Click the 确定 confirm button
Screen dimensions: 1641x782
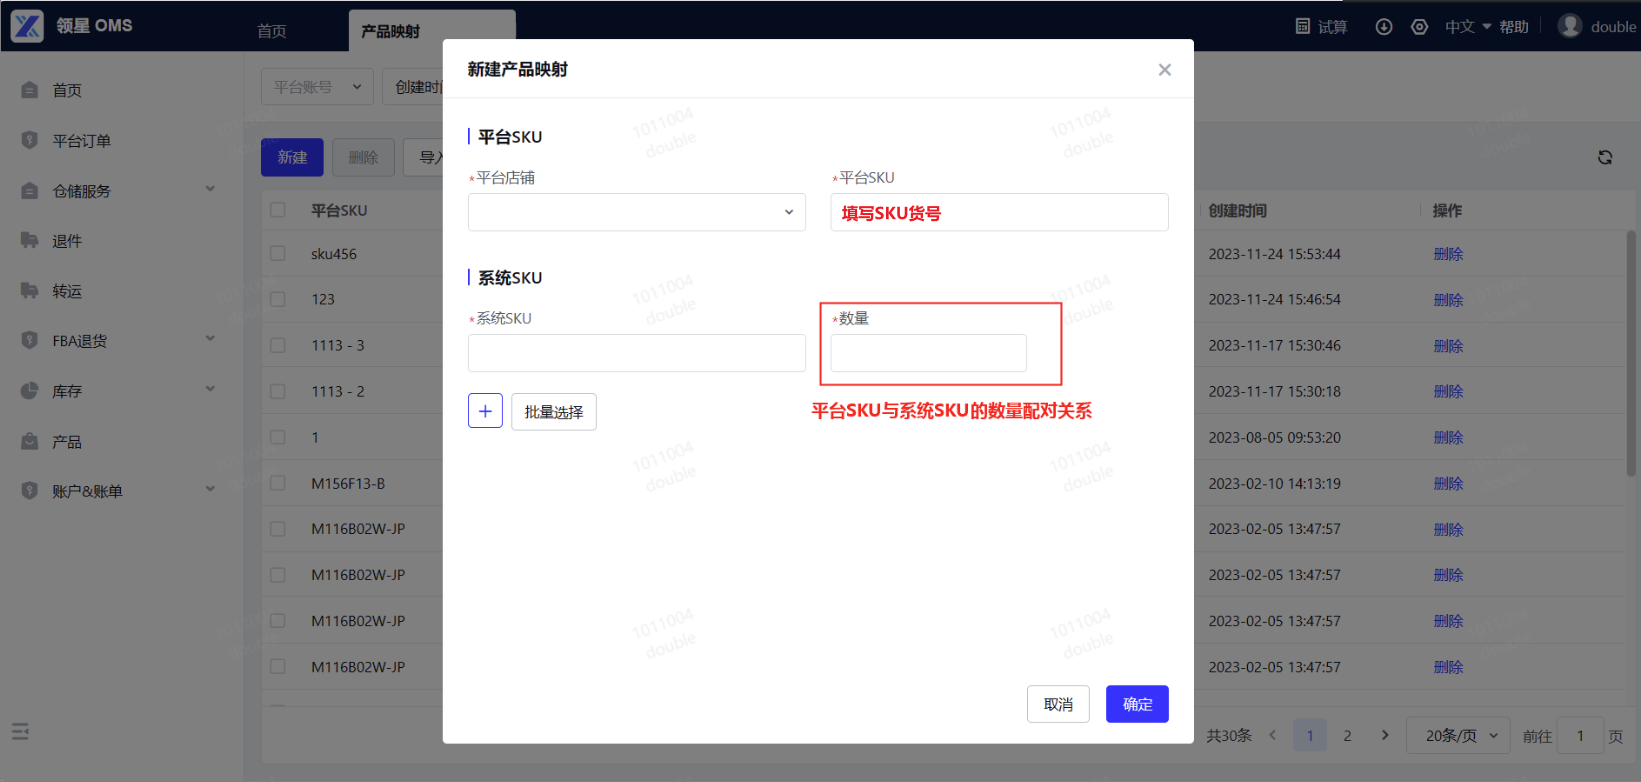1137,704
